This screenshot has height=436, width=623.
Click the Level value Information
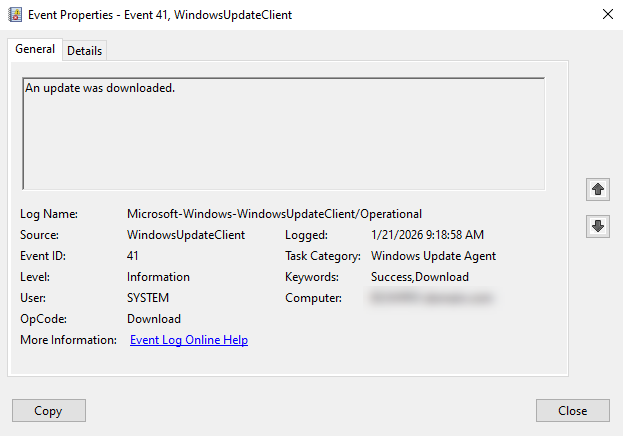click(x=158, y=277)
